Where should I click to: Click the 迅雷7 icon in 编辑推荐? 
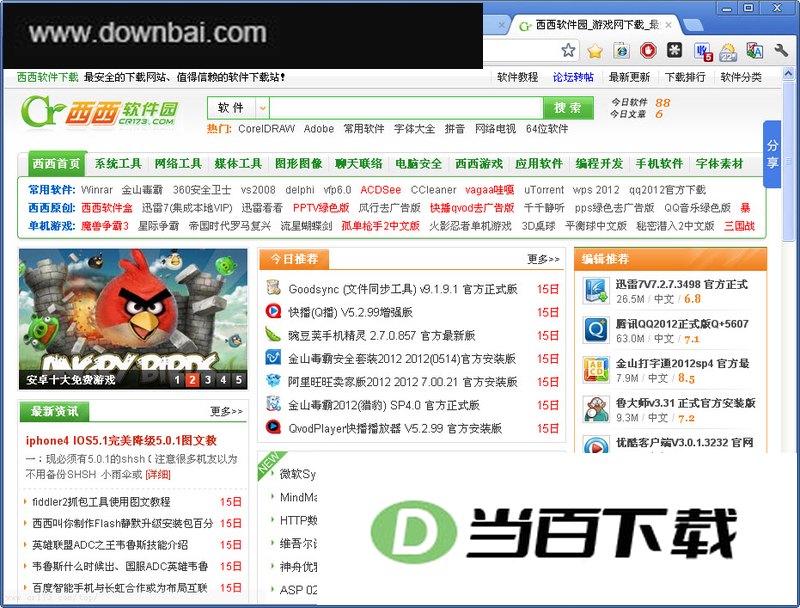point(596,291)
